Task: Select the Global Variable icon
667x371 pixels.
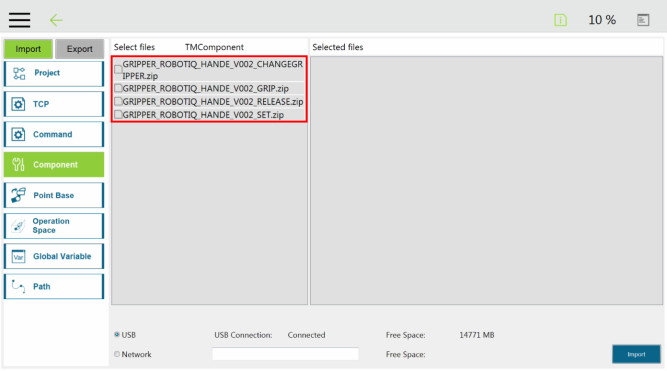Action: (18, 257)
